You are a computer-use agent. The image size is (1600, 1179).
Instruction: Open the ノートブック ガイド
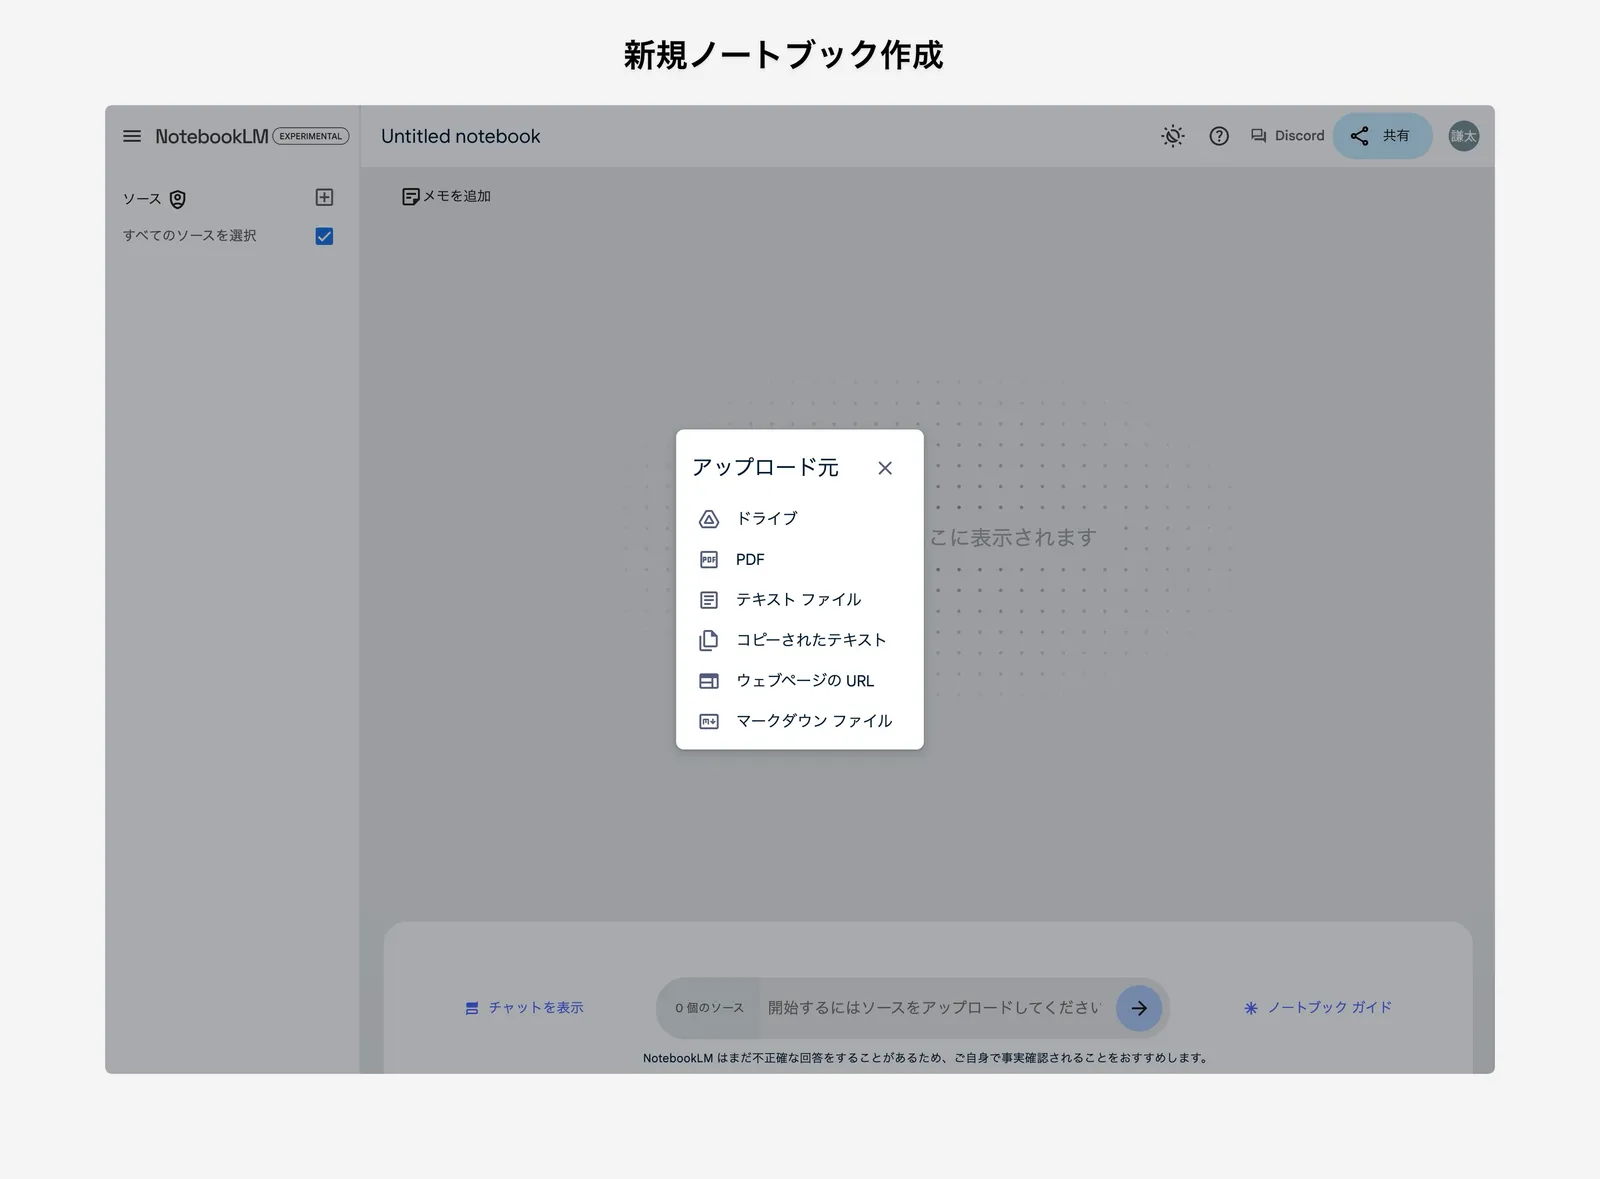coord(1318,1008)
